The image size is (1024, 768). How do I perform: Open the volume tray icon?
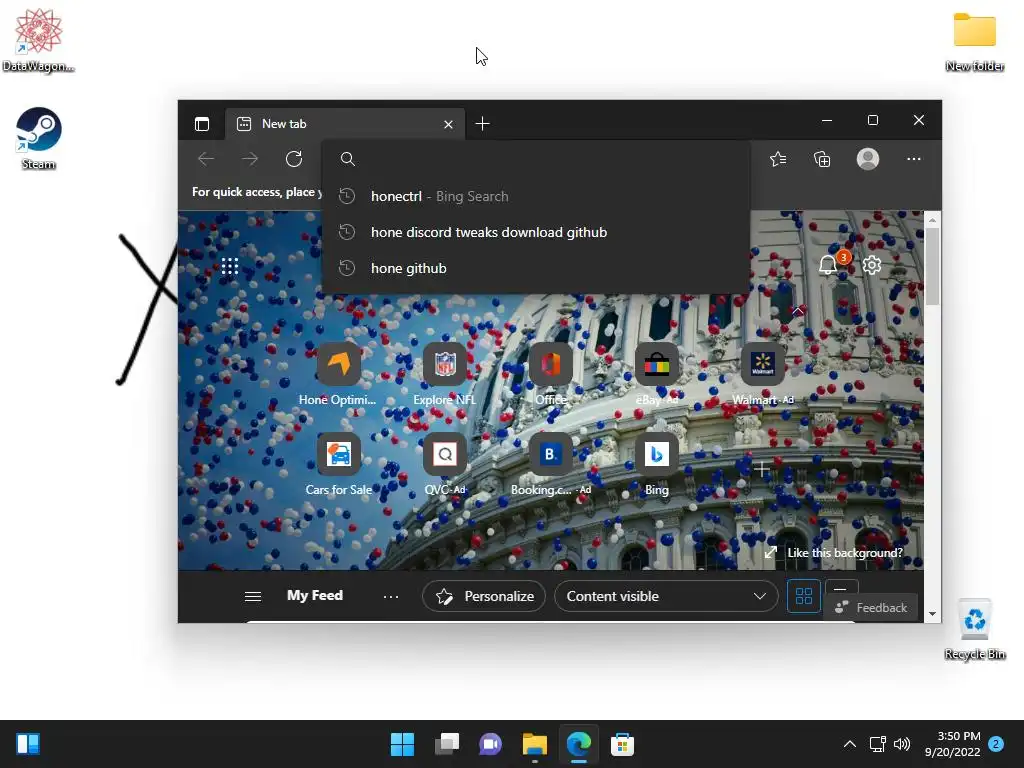[x=902, y=744]
